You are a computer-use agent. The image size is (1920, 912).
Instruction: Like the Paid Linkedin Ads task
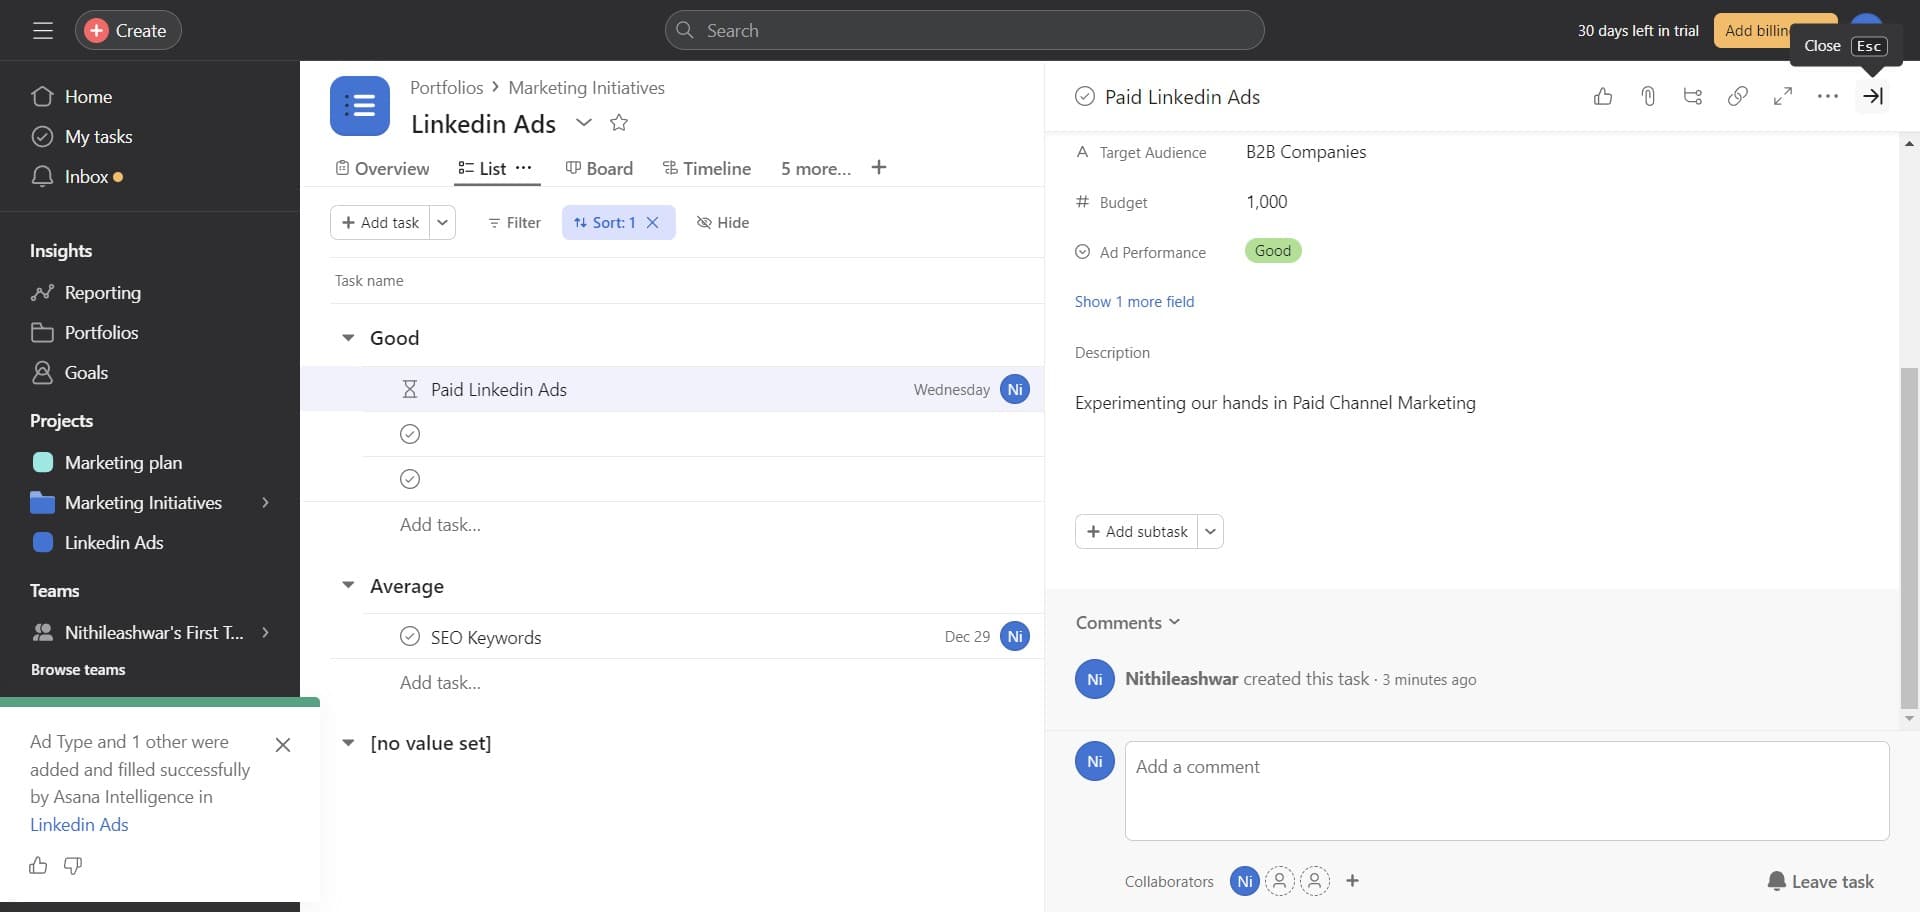1603,96
